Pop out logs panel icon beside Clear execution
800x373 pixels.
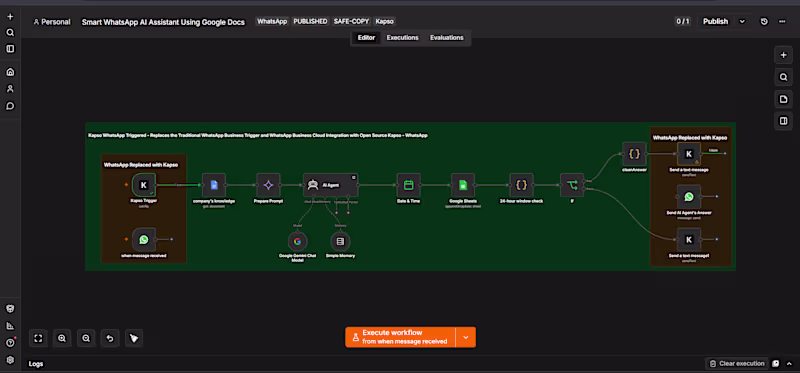coord(776,364)
